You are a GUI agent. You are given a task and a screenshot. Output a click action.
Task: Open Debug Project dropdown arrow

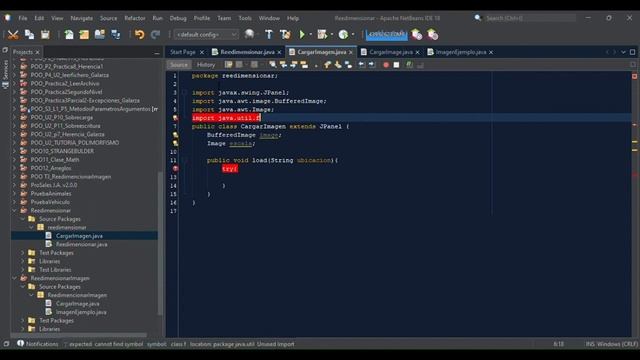331,35
